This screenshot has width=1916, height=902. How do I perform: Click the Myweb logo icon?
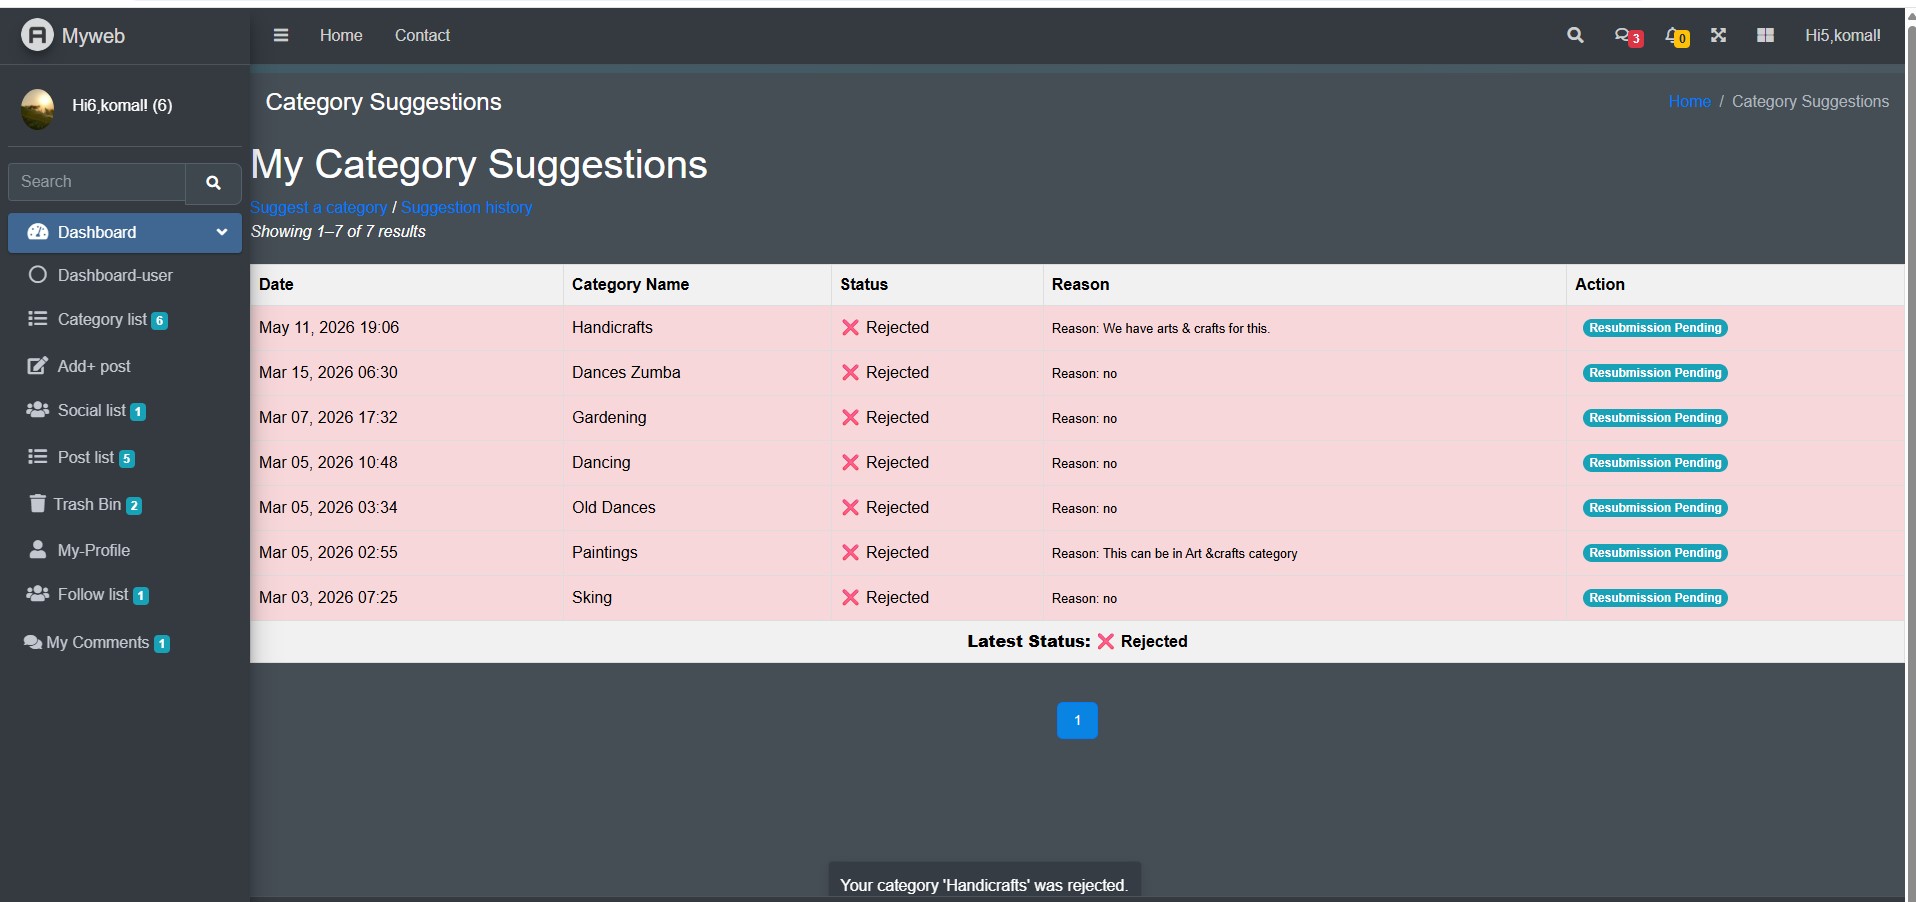click(x=37, y=35)
